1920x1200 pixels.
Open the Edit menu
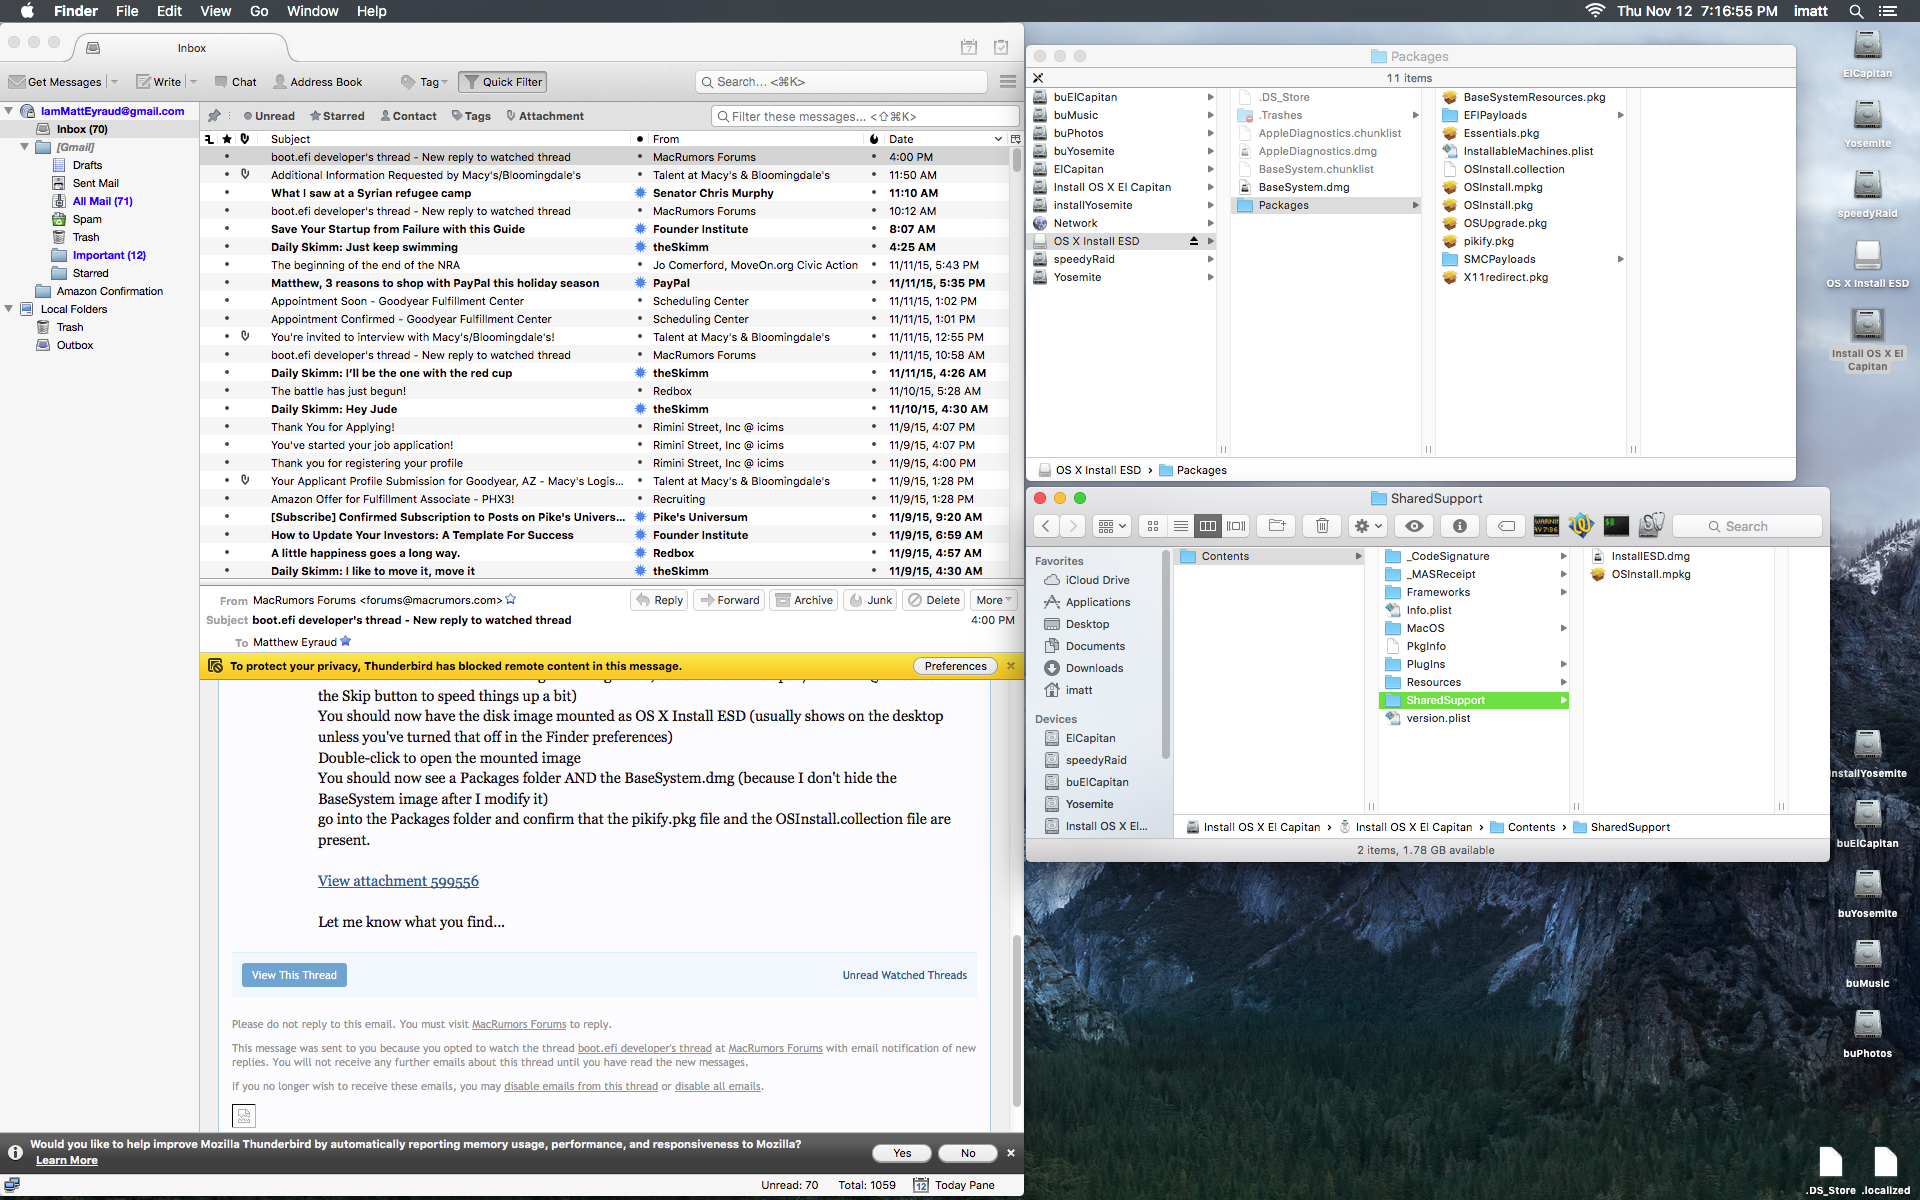click(x=169, y=11)
